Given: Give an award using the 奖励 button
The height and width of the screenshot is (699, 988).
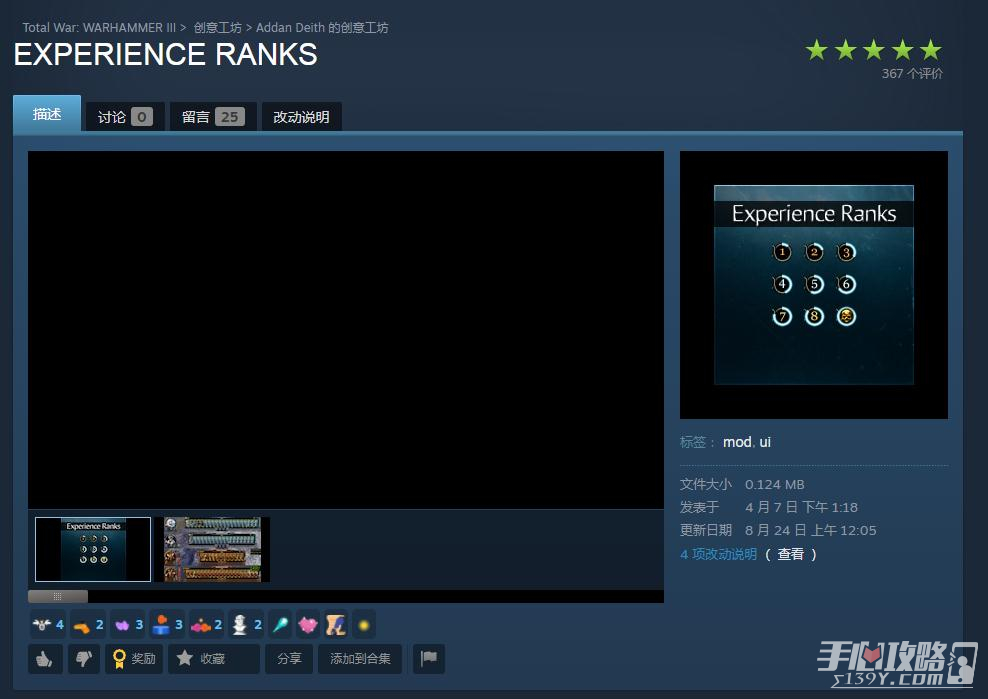Looking at the screenshot, I should 134,659.
